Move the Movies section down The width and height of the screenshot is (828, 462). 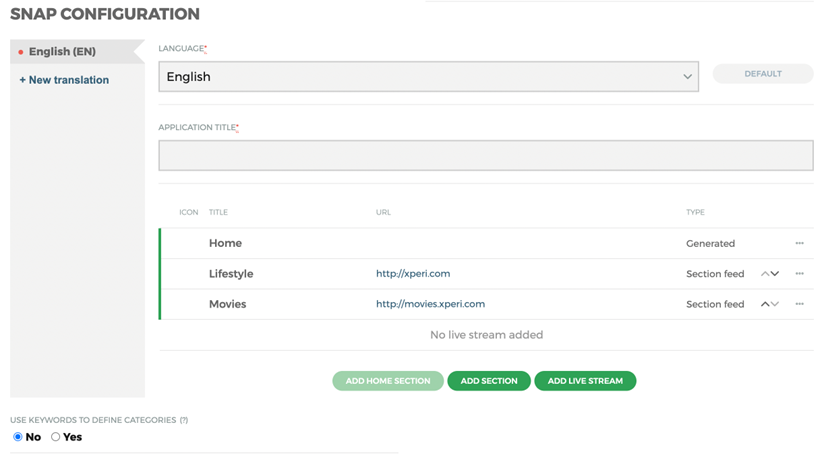tap(775, 304)
